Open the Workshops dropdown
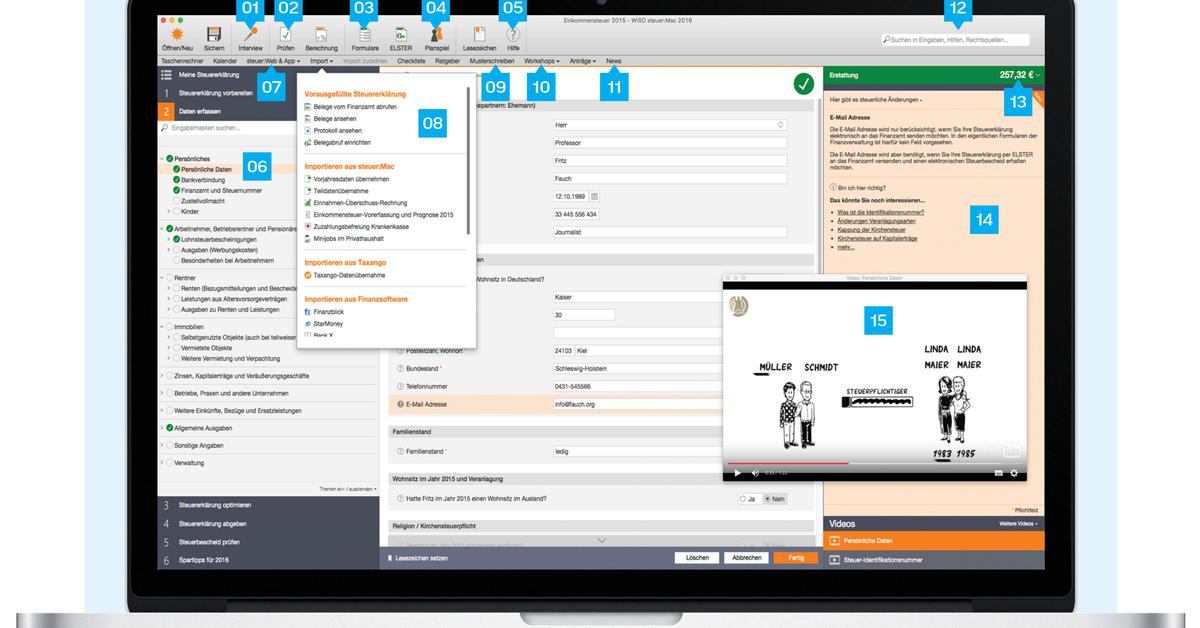 [x=541, y=61]
